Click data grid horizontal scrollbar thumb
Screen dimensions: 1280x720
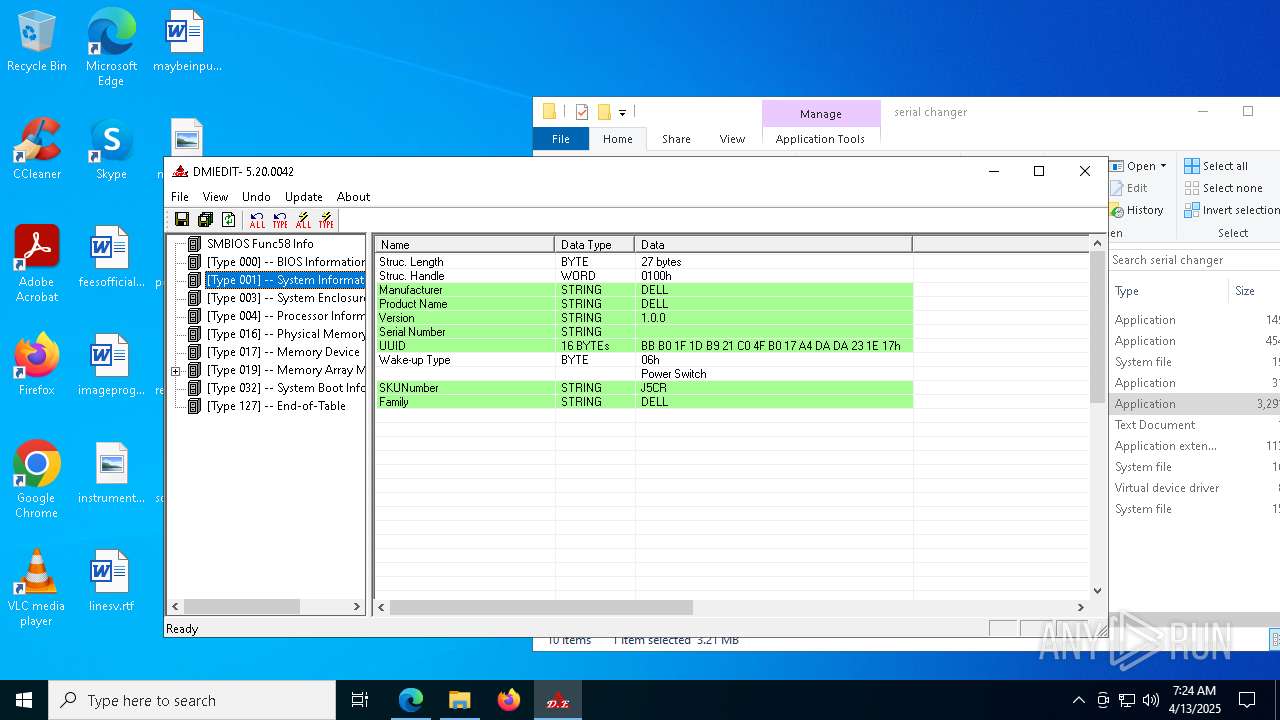tap(541, 607)
